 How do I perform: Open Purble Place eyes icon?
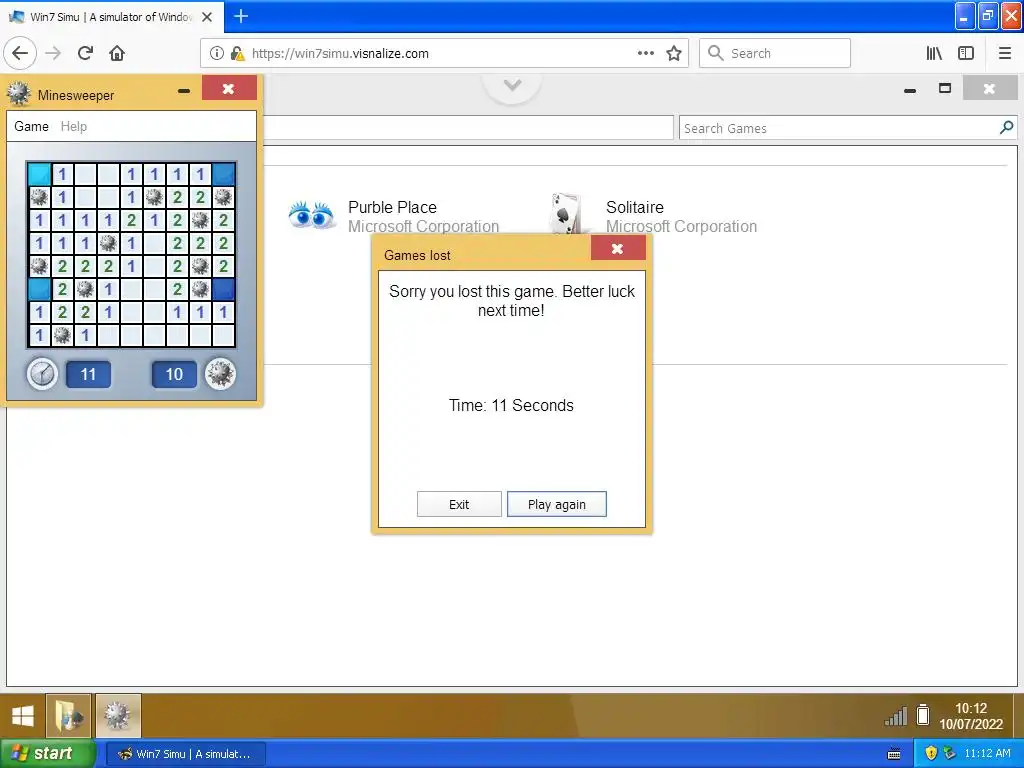click(312, 216)
